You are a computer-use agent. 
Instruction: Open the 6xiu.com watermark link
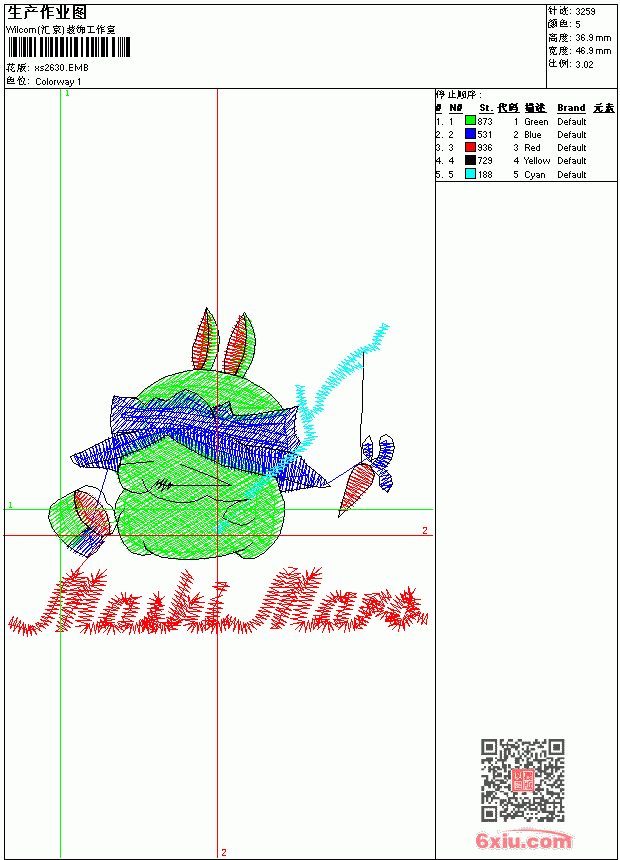pos(524,839)
